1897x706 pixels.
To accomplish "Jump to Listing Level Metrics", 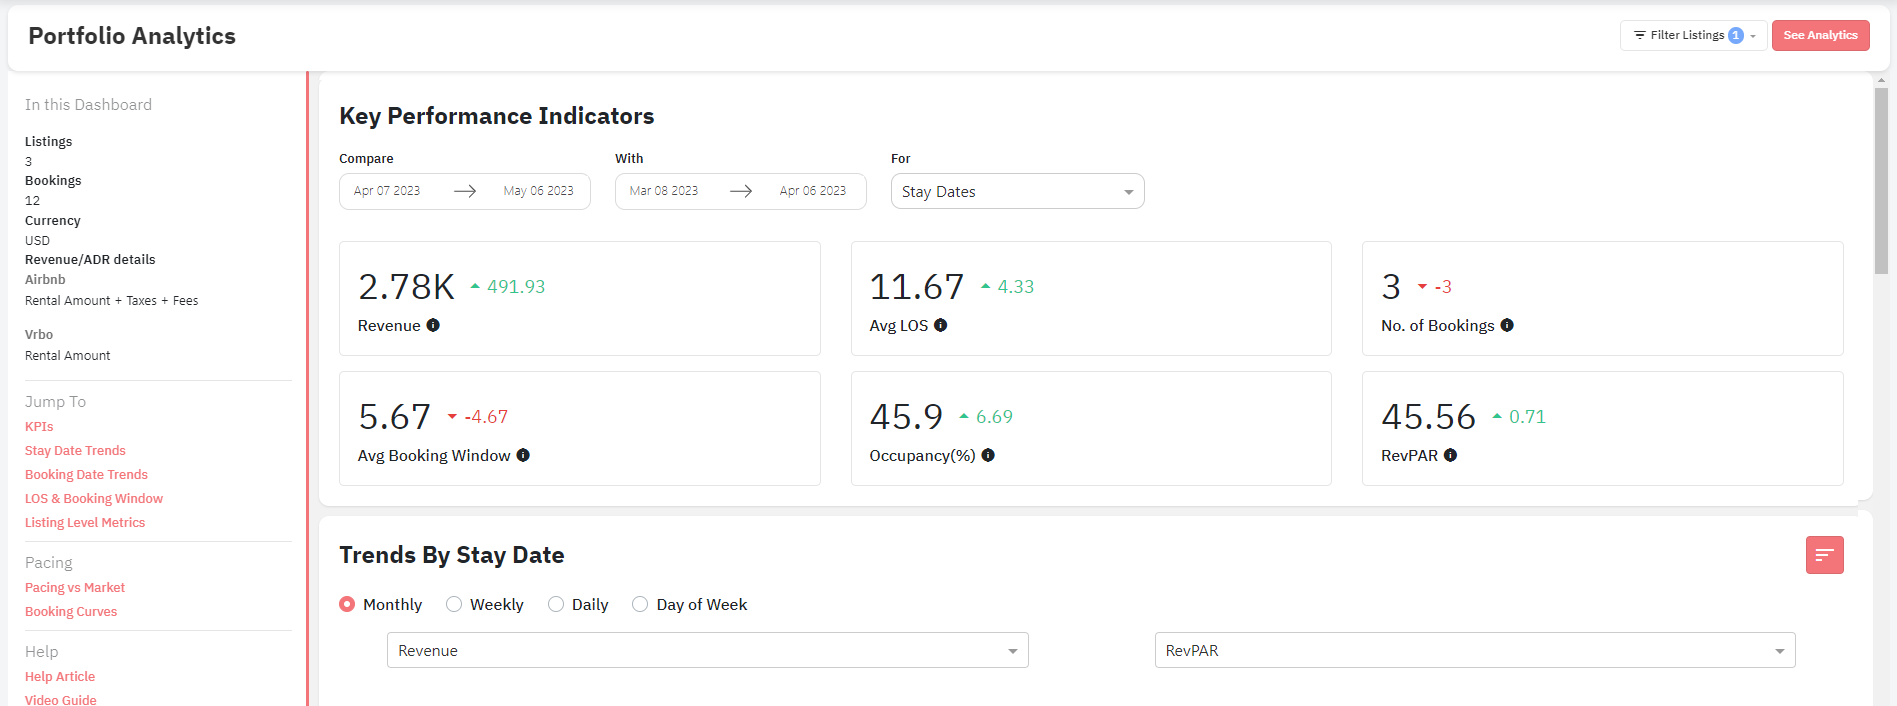I will 85,522.
